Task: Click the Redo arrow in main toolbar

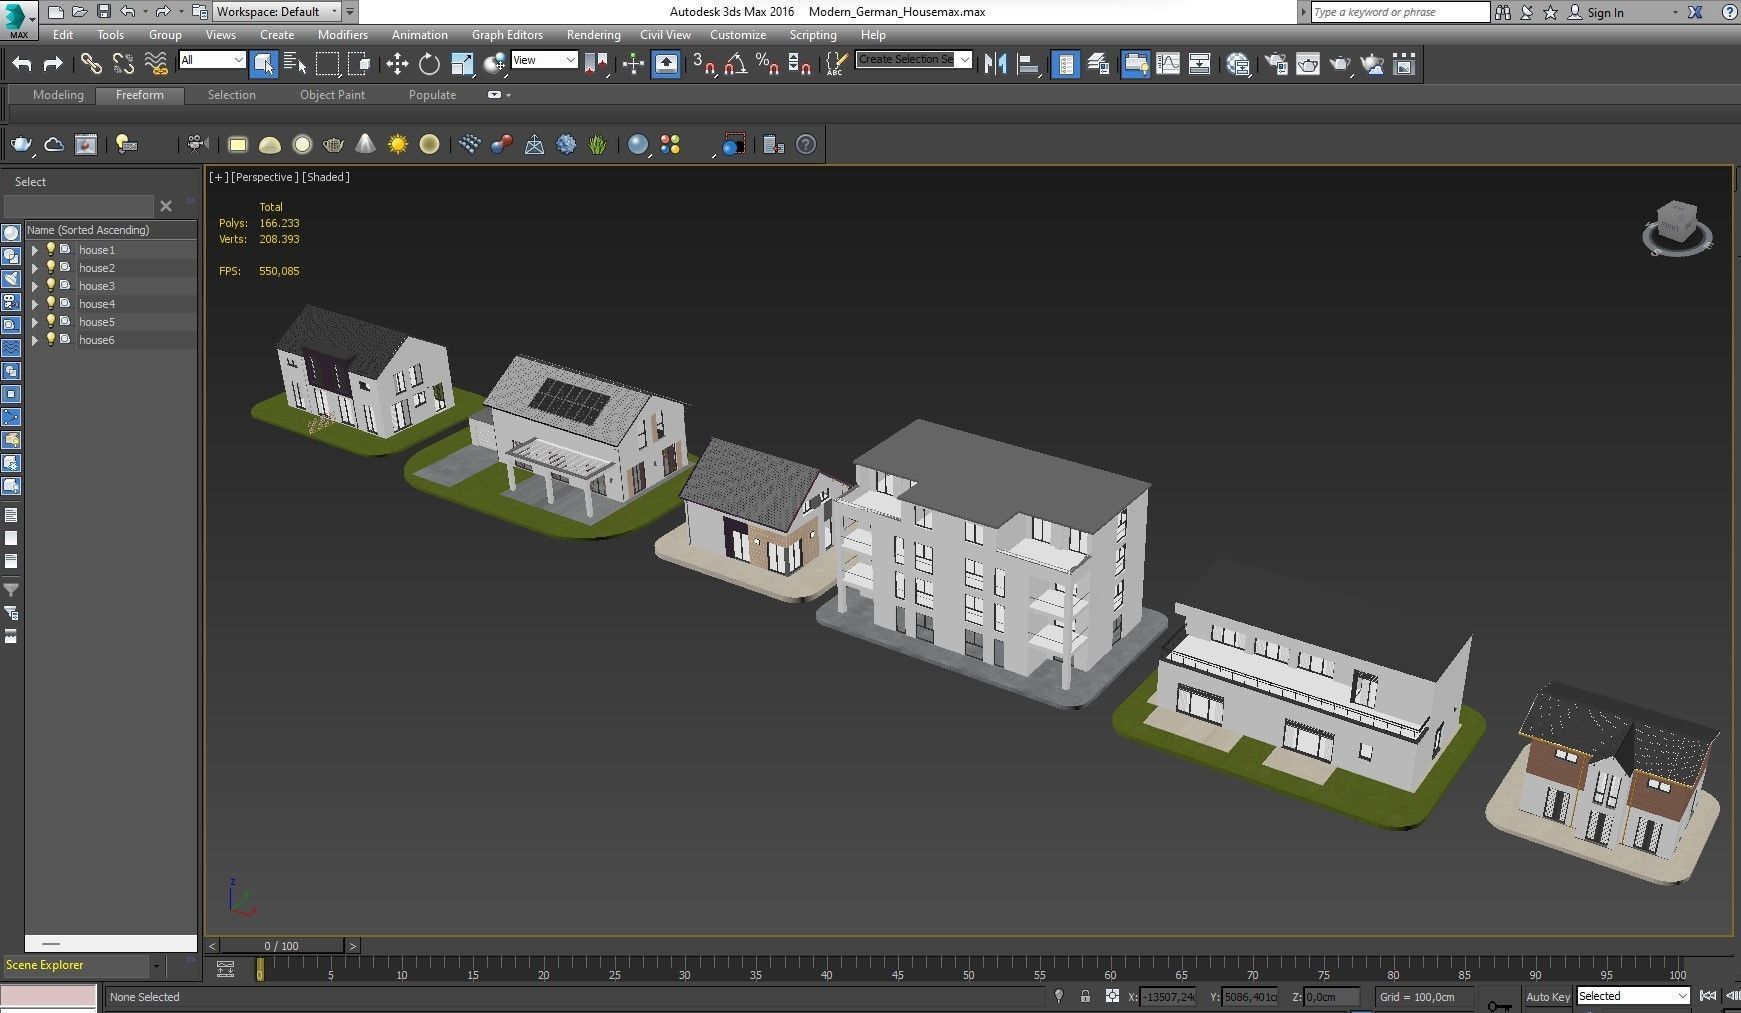Action: click(53, 64)
